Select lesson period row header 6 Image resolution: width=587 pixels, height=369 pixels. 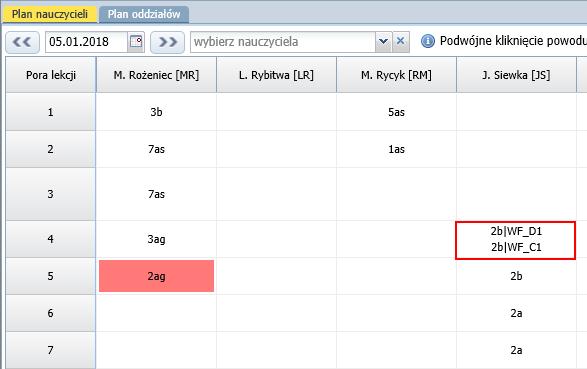pos(51,313)
